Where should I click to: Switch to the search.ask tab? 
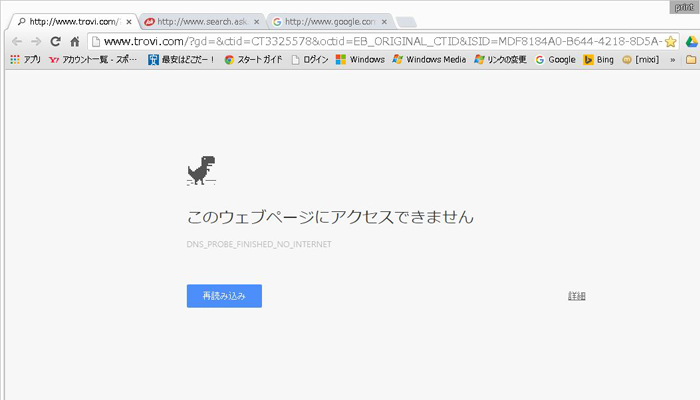[x=202, y=21]
